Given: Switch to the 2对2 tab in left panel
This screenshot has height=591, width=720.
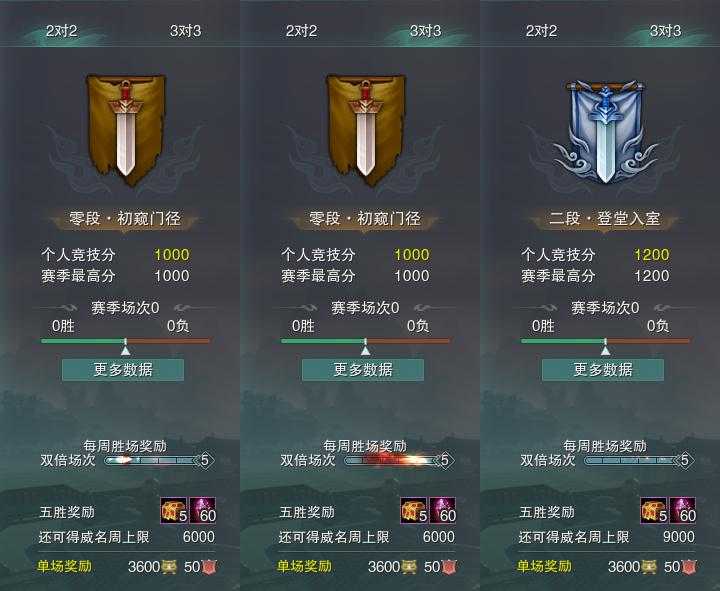Looking at the screenshot, I should click(x=62, y=31).
